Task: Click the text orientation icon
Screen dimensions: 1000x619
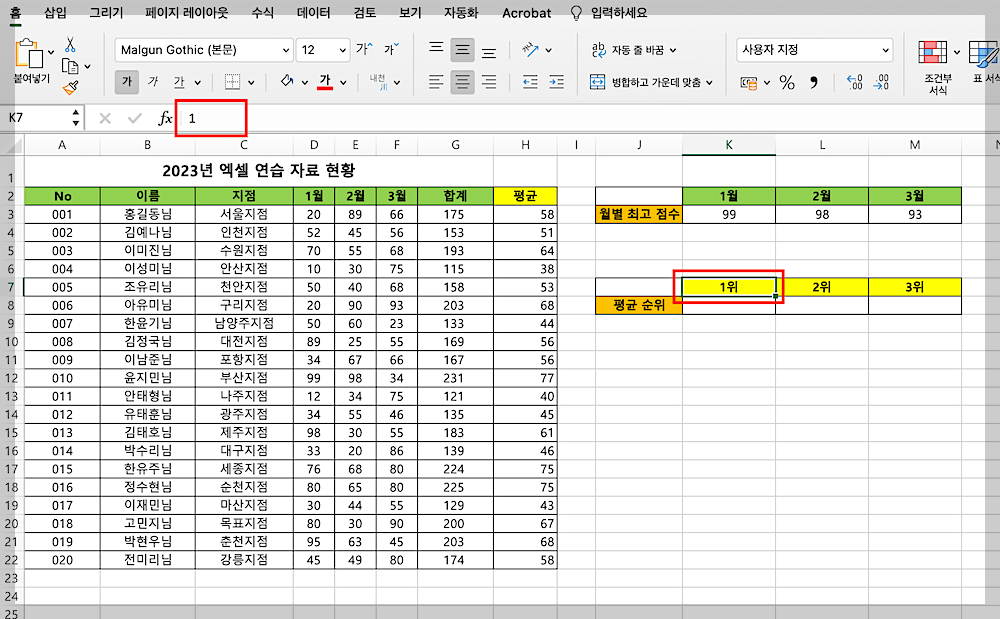Action: pos(530,49)
